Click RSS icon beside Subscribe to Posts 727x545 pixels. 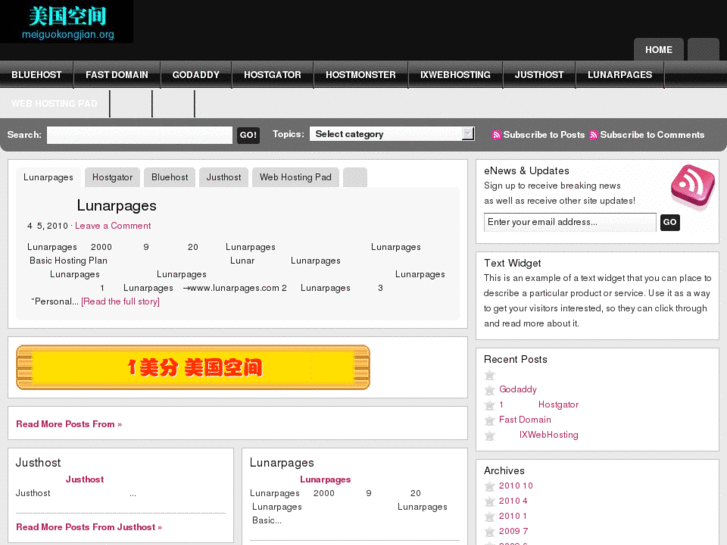(x=497, y=135)
